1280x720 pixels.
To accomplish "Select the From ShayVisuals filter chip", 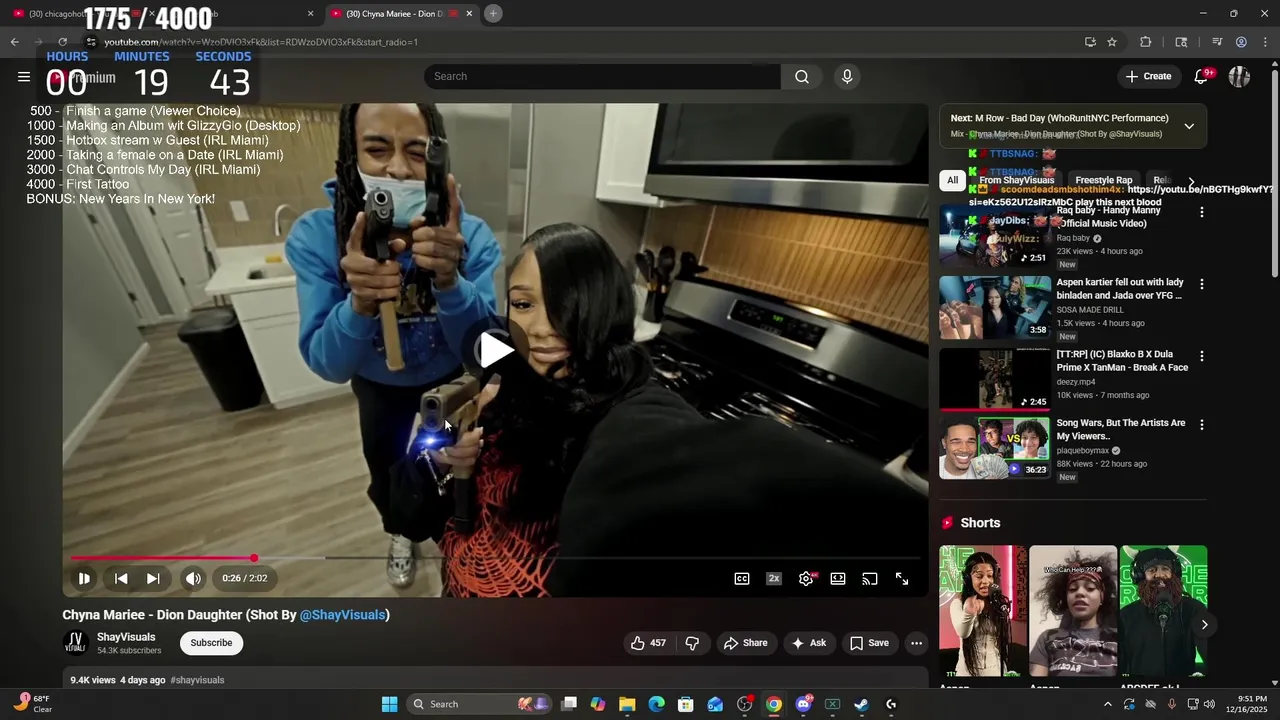I will click(x=1017, y=180).
